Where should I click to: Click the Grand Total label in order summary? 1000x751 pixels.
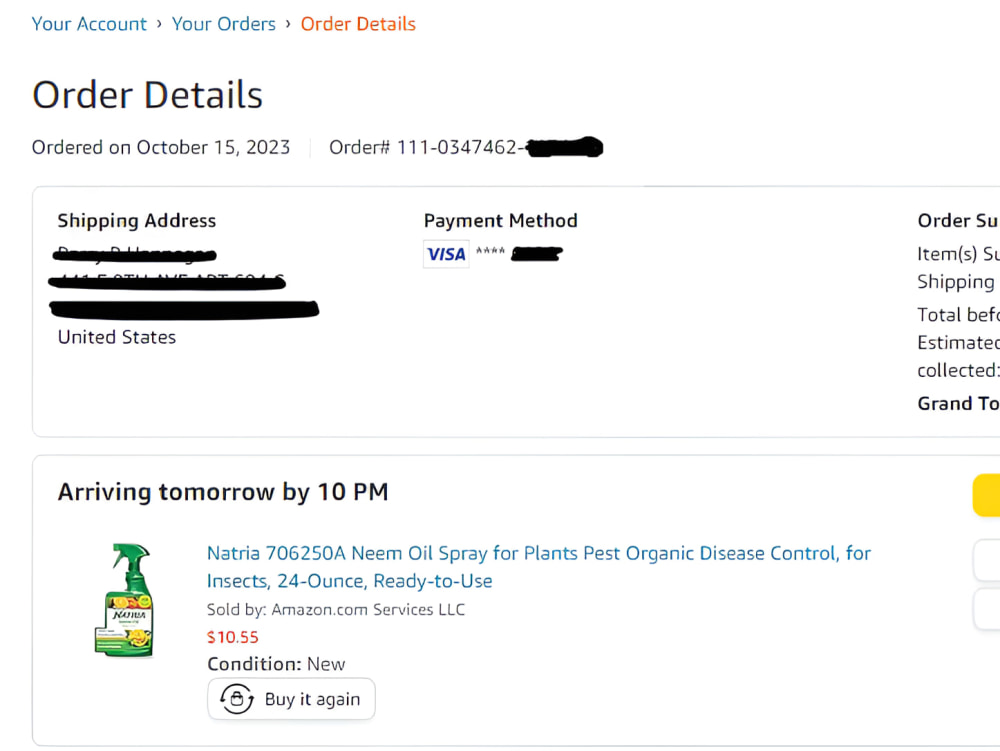[x=958, y=404]
